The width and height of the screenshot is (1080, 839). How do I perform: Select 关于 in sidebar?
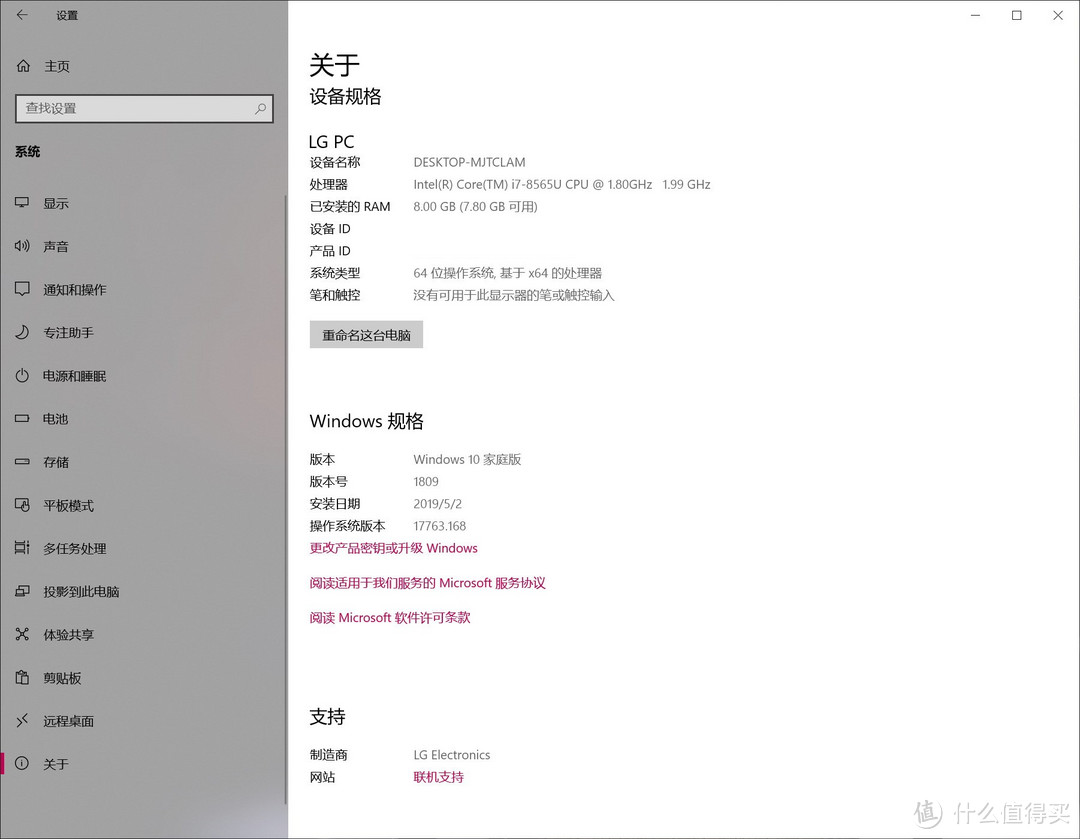pos(56,764)
